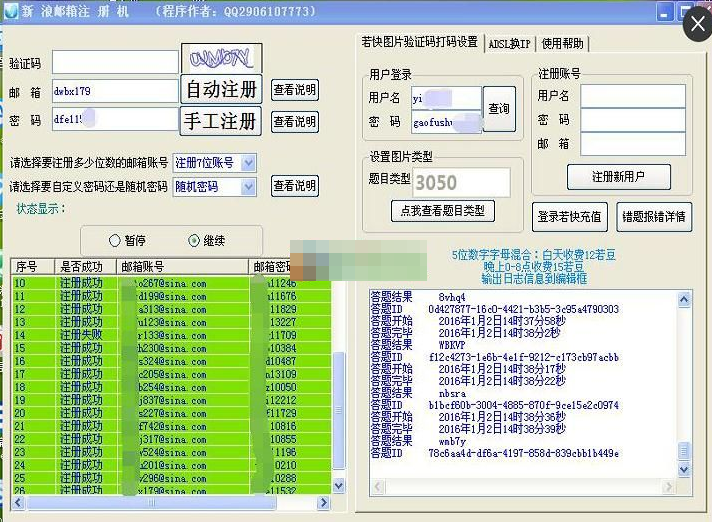Open 登录若快充值
The height and width of the screenshot is (522, 712).
[x=570, y=216]
